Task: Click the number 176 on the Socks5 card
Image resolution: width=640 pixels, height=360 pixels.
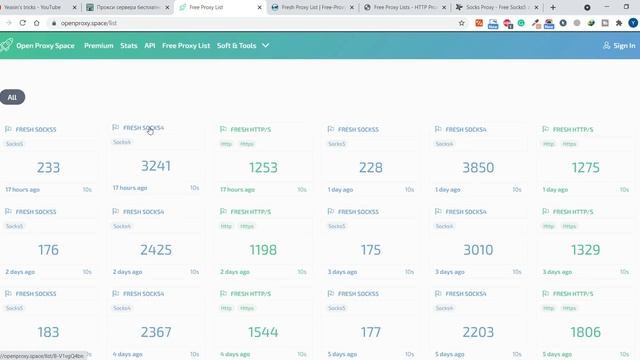Action: [48, 250]
